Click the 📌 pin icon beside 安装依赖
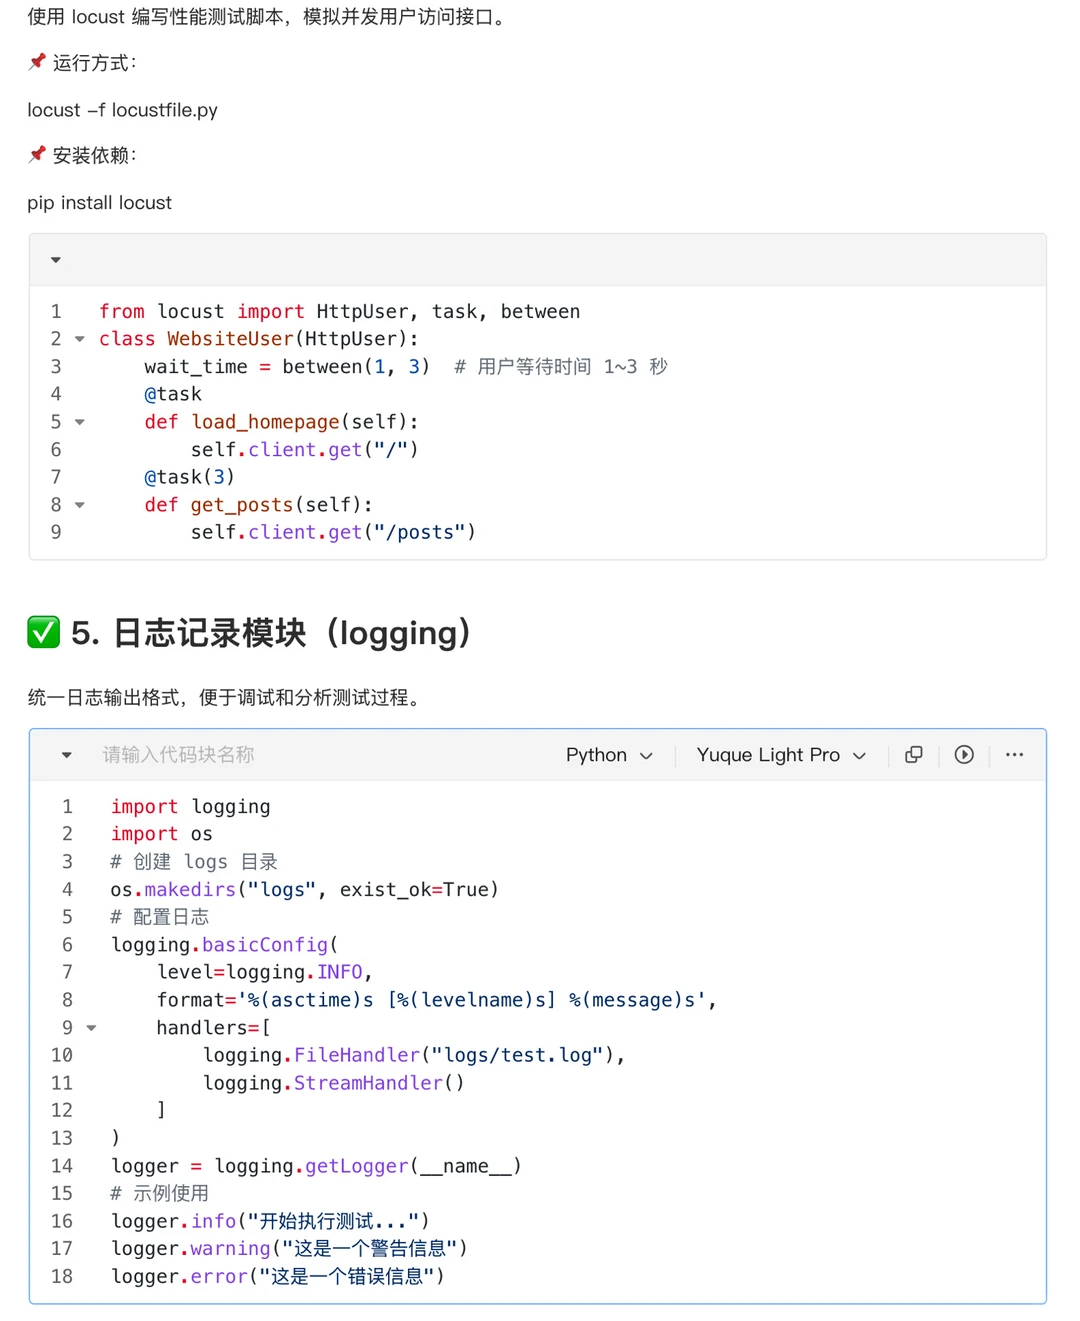Screen dimensions: 1080x1321 (36, 154)
